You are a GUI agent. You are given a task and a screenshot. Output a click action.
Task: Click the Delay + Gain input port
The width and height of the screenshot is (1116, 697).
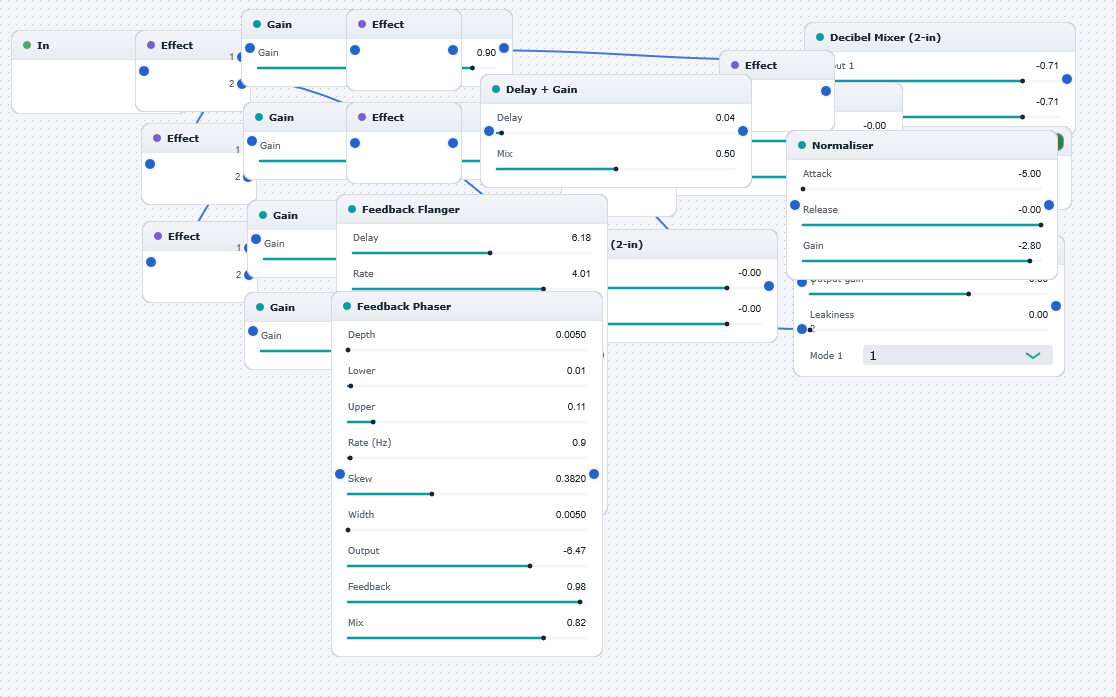[x=489, y=131]
